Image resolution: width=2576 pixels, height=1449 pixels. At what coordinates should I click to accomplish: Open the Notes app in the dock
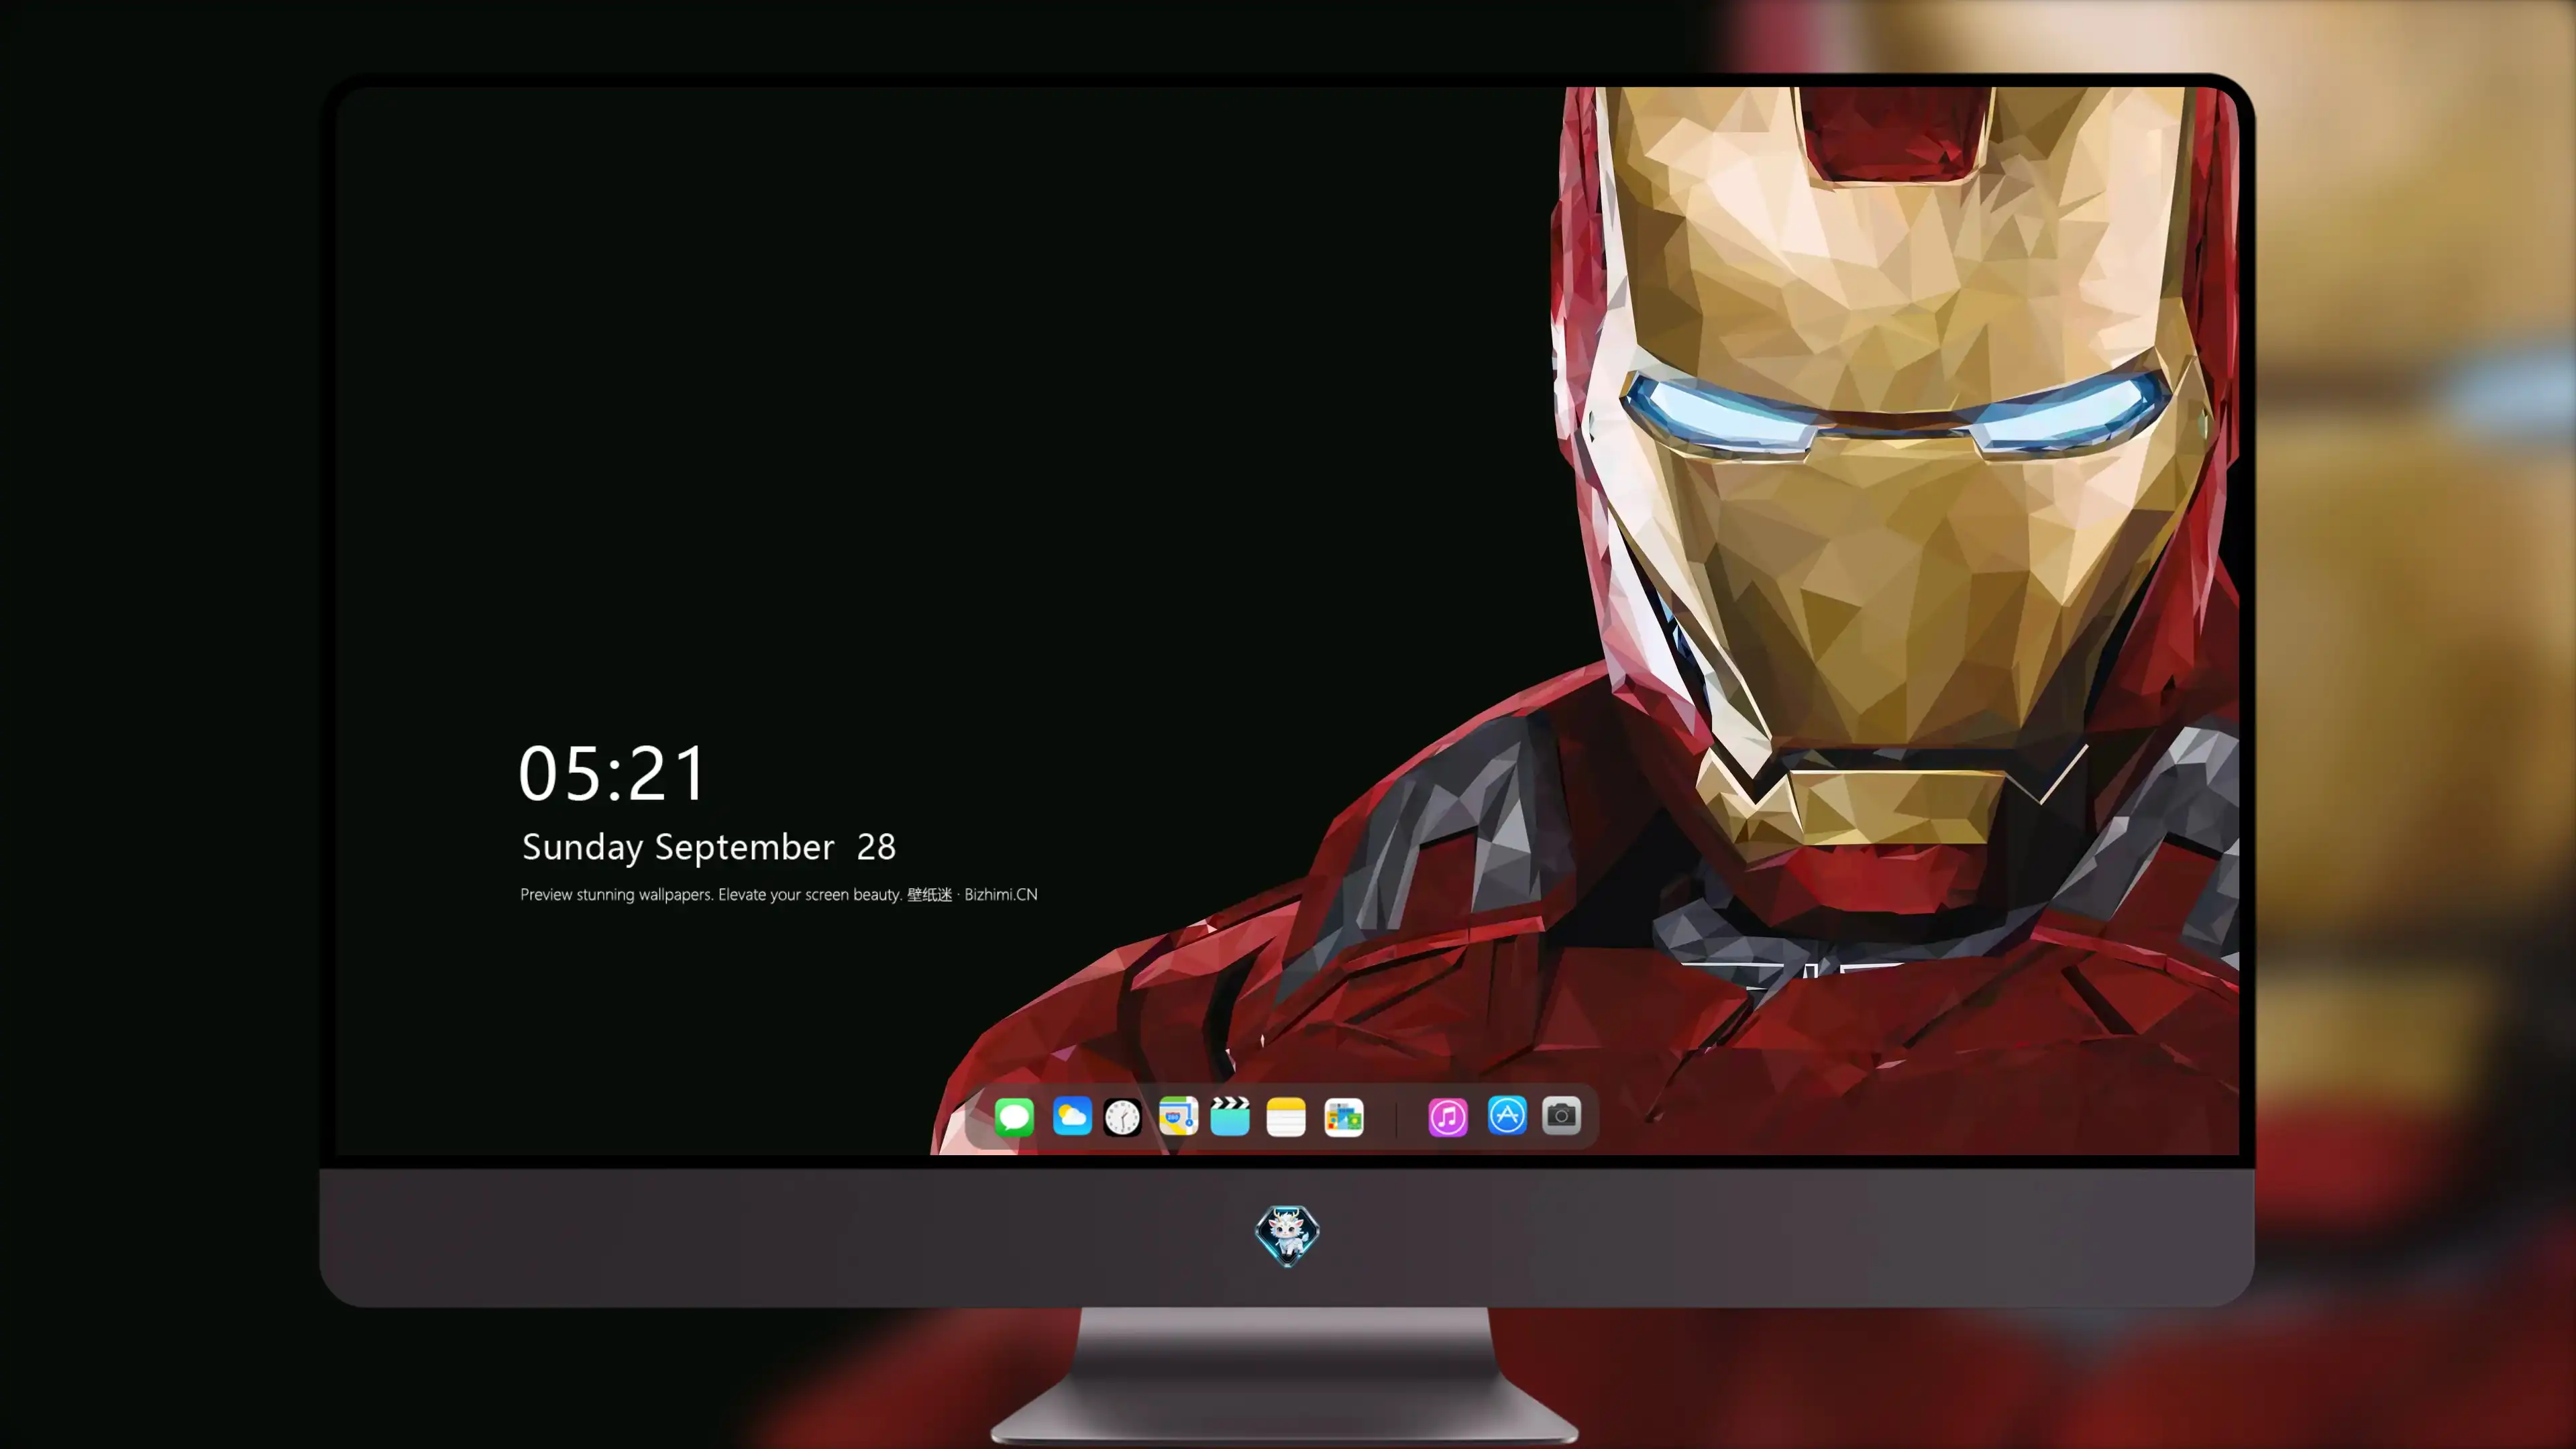[1286, 1117]
